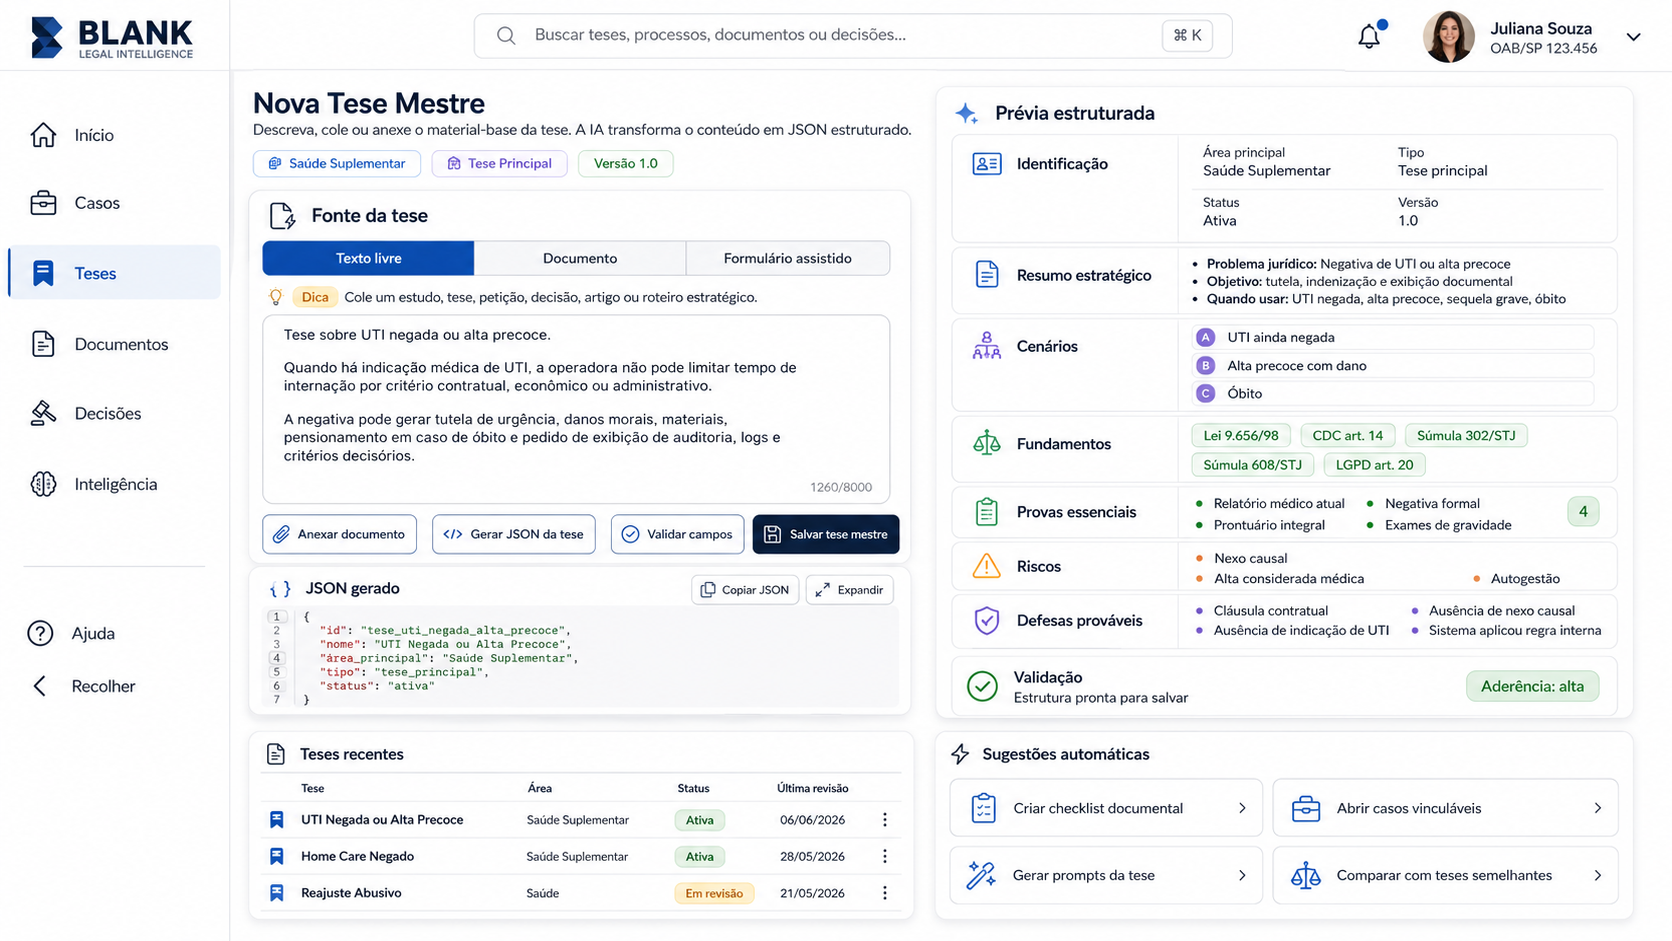The image size is (1672, 941).
Task: Click the Súmula 302/STJ tag
Action: tap(1466, 435)
